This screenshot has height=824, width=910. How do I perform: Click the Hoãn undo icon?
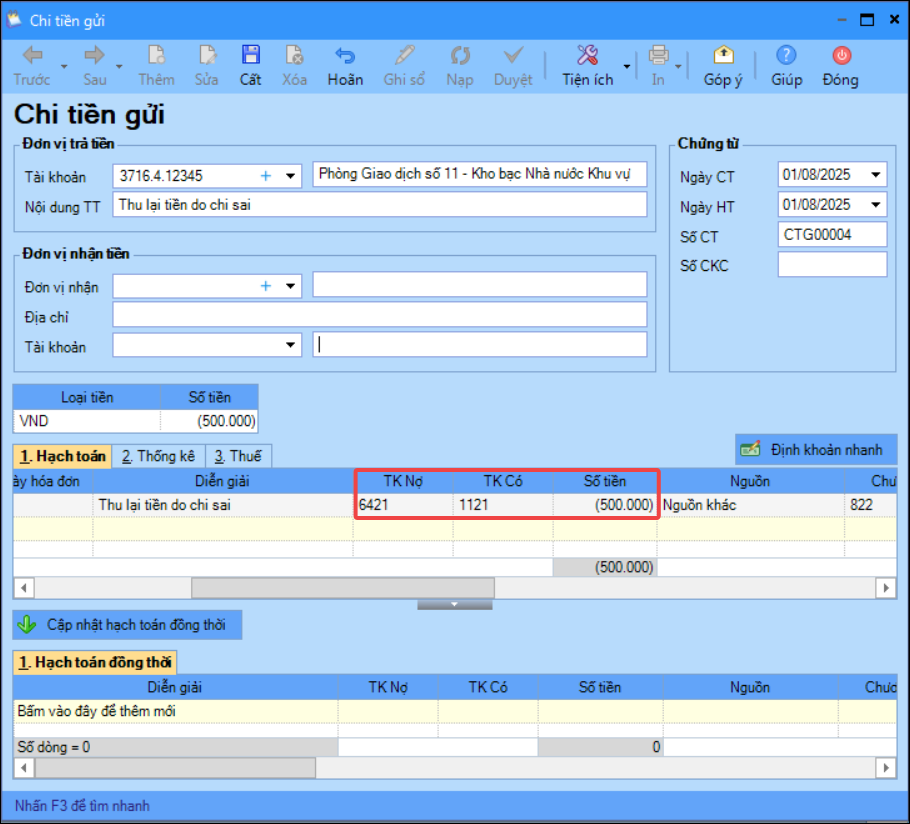(345, 55)
